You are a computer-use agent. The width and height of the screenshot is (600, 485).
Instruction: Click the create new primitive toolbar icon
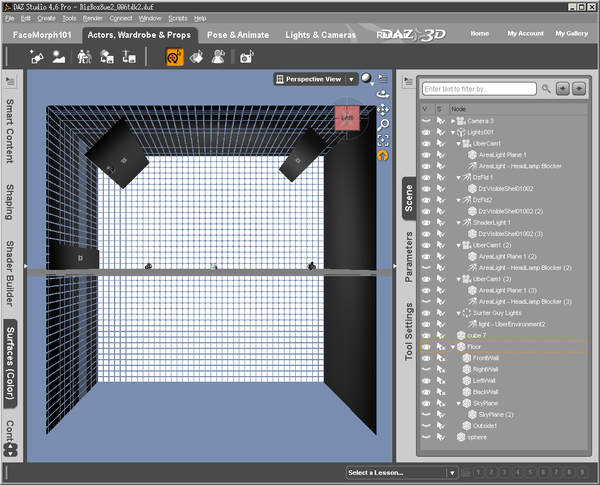tap(37, 57)
